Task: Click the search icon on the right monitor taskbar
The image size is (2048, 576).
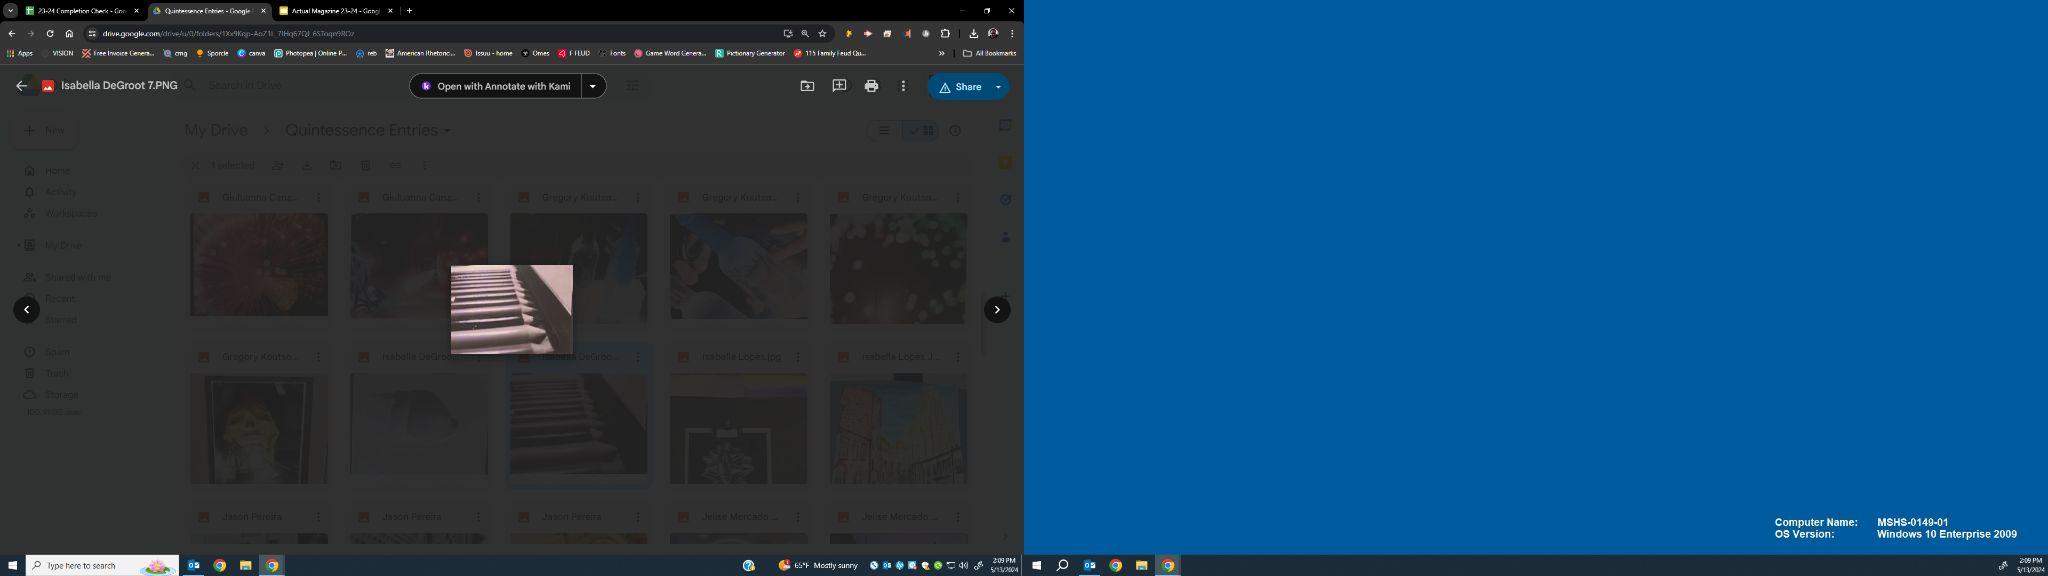Action: [x=1063, y=566]
